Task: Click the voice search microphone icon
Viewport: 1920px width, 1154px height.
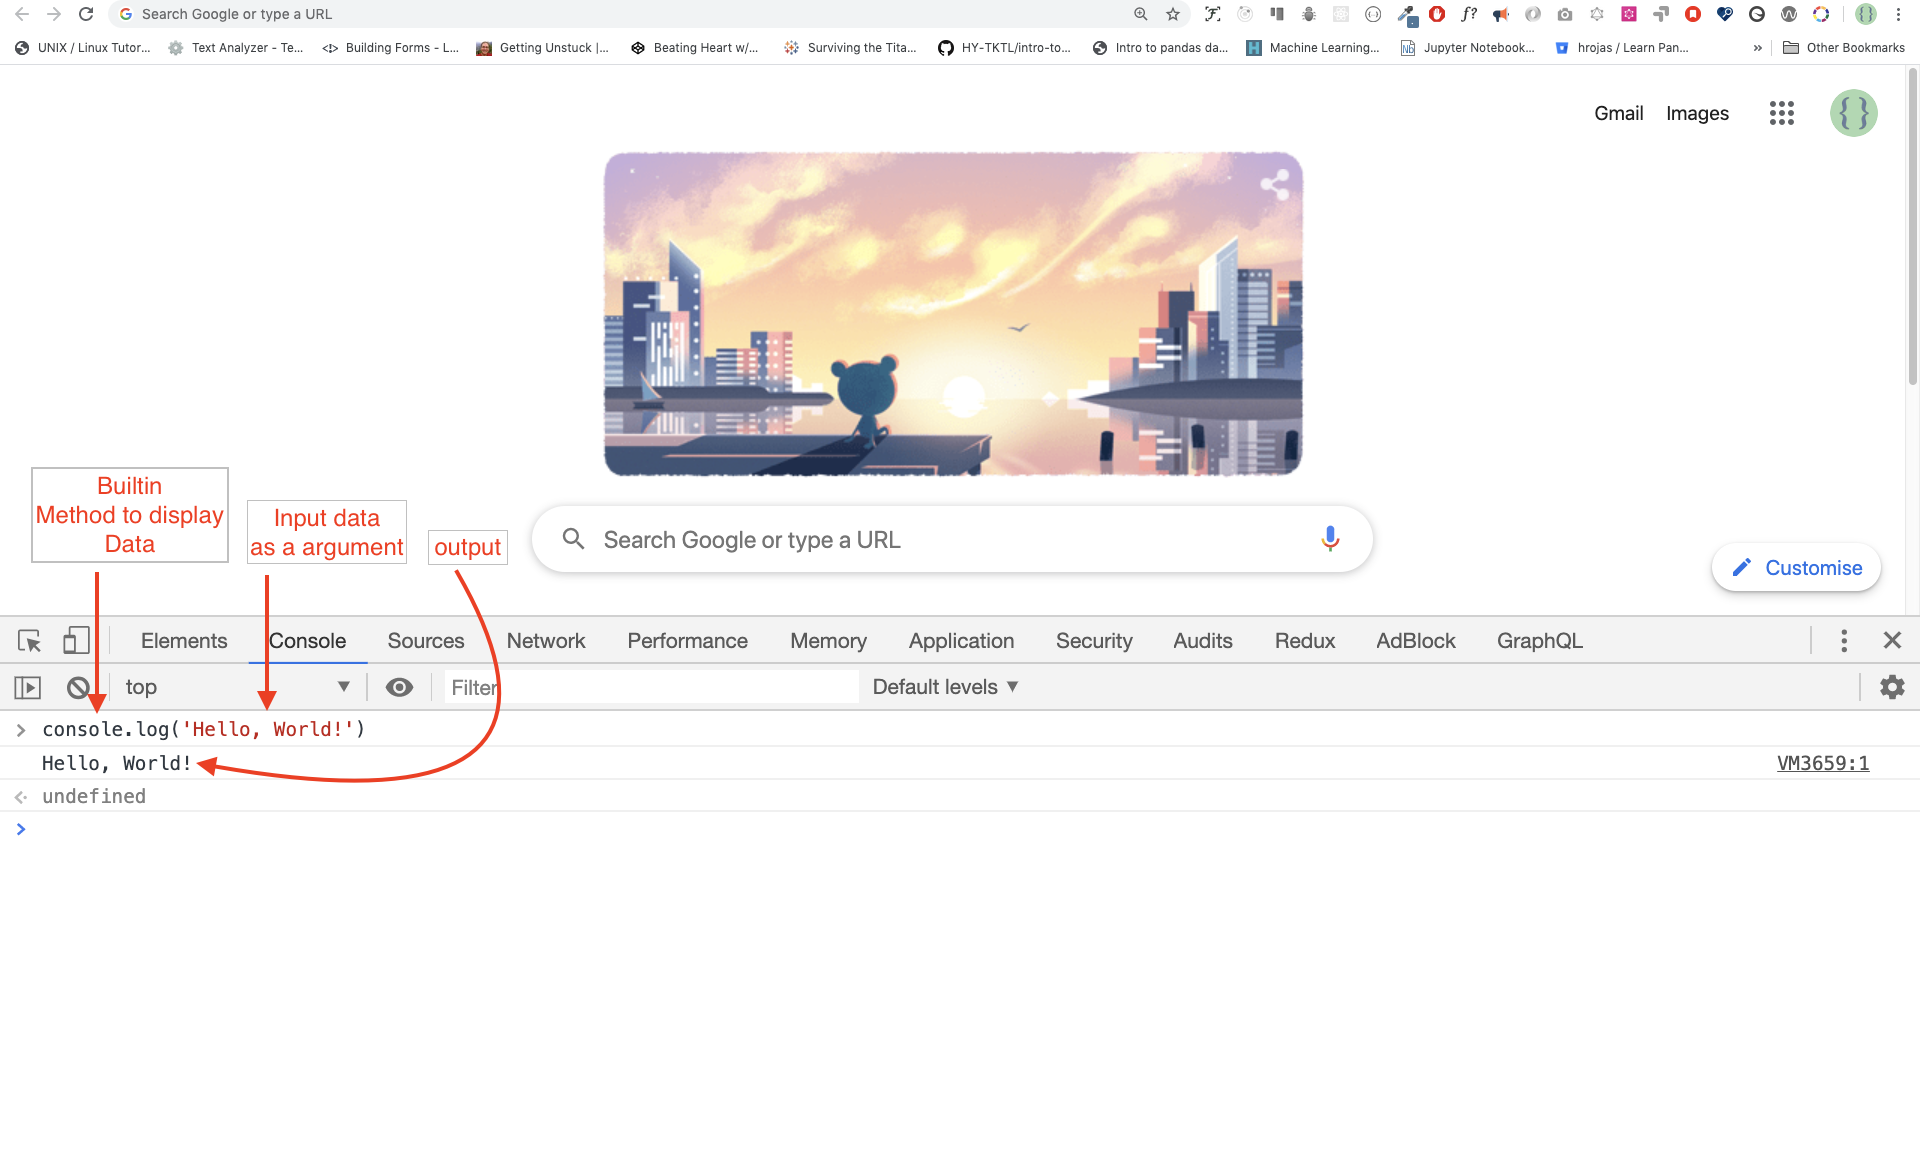Action: (1330, 540)
